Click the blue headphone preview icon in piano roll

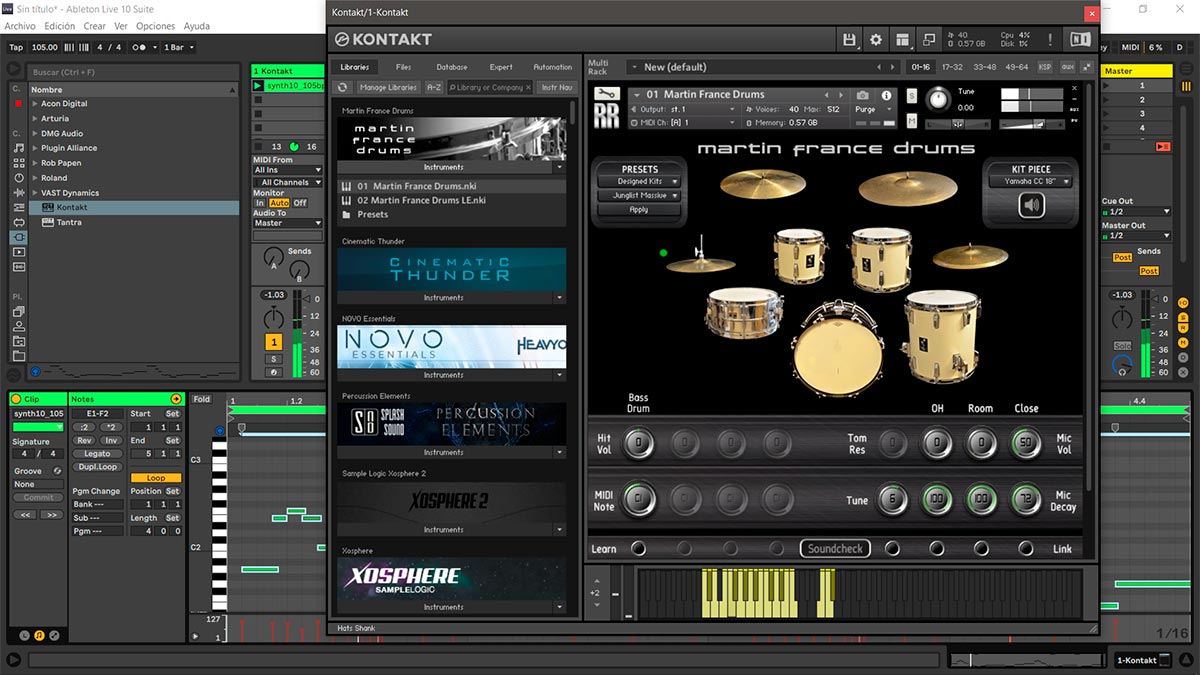pyautogui.click(x=220, y=432)
